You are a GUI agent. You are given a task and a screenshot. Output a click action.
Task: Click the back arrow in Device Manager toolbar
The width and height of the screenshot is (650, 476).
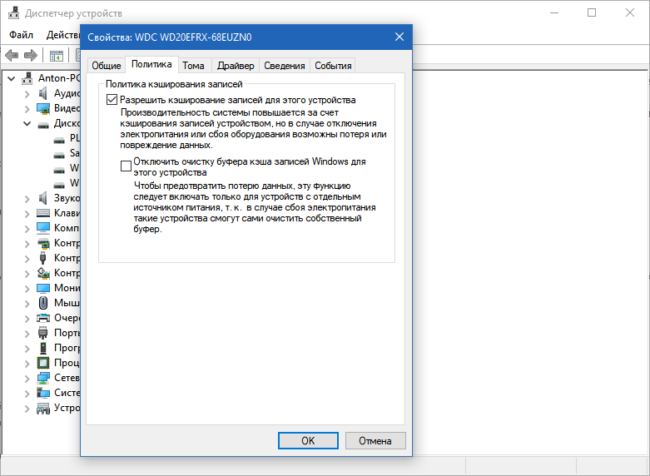12,55
